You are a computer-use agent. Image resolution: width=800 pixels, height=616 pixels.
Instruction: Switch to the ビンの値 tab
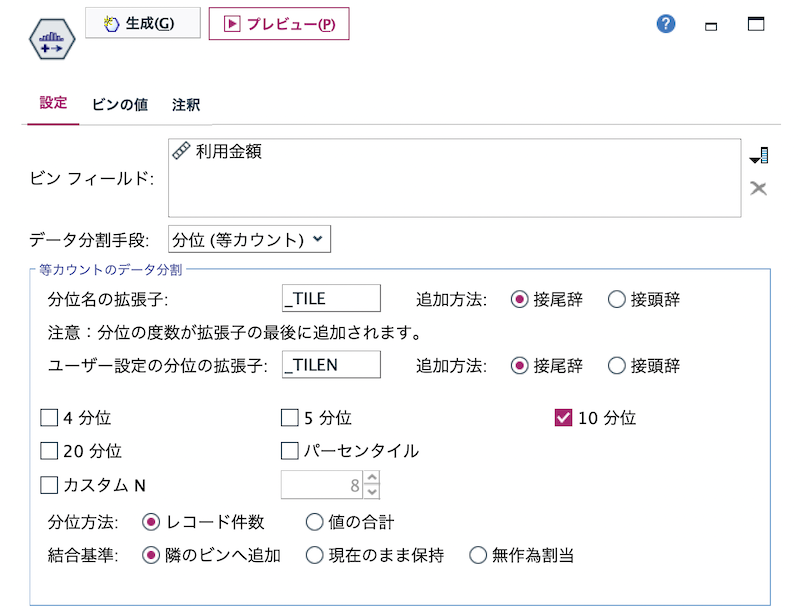click(122, 104)
